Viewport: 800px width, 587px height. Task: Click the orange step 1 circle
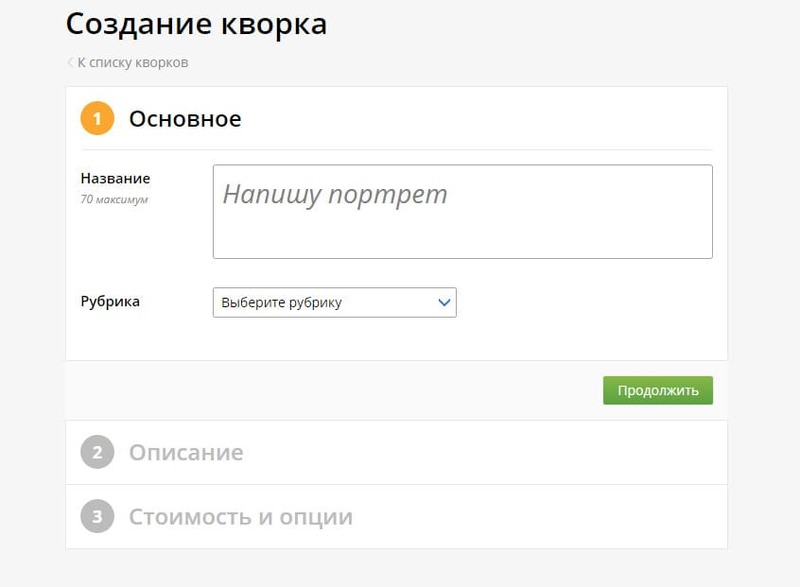point(97,119)
